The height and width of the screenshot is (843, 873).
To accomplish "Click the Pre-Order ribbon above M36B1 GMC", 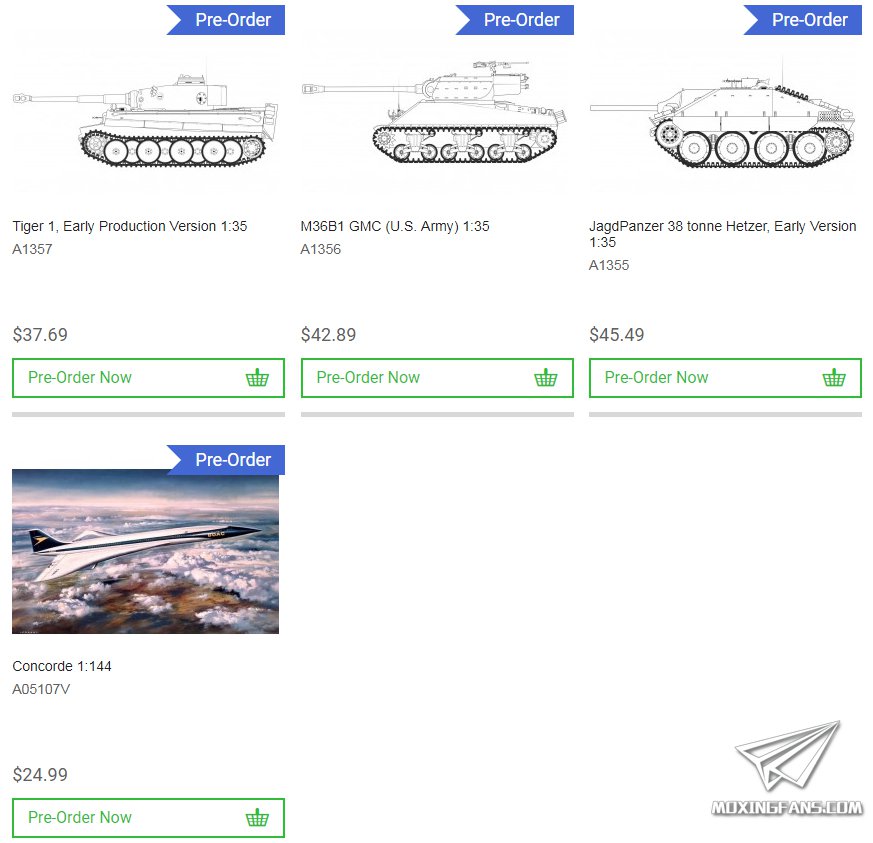I will click(x=514, y=20).
